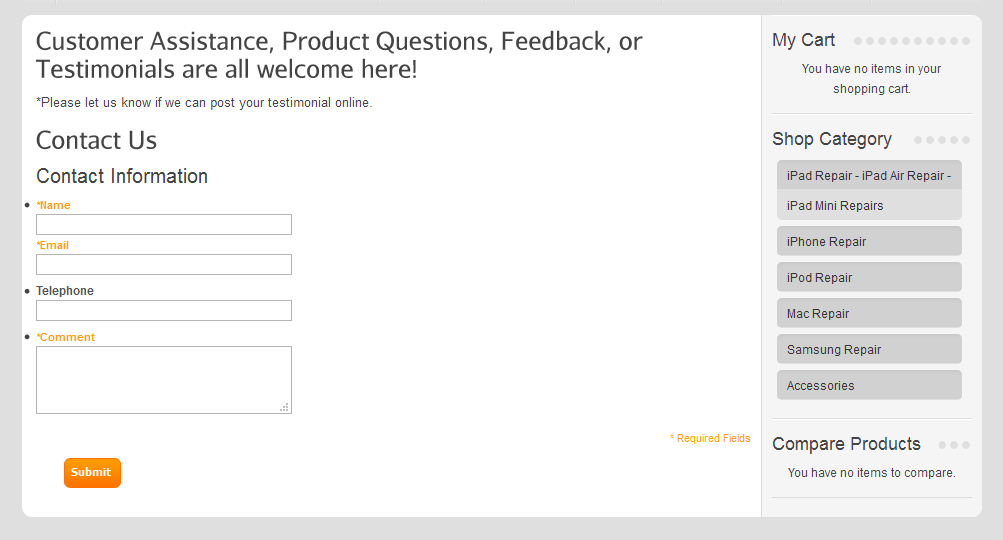Screen dimensions: 1003x540
Task: Select the Telephone input field
Action: [x=164, y=310]
